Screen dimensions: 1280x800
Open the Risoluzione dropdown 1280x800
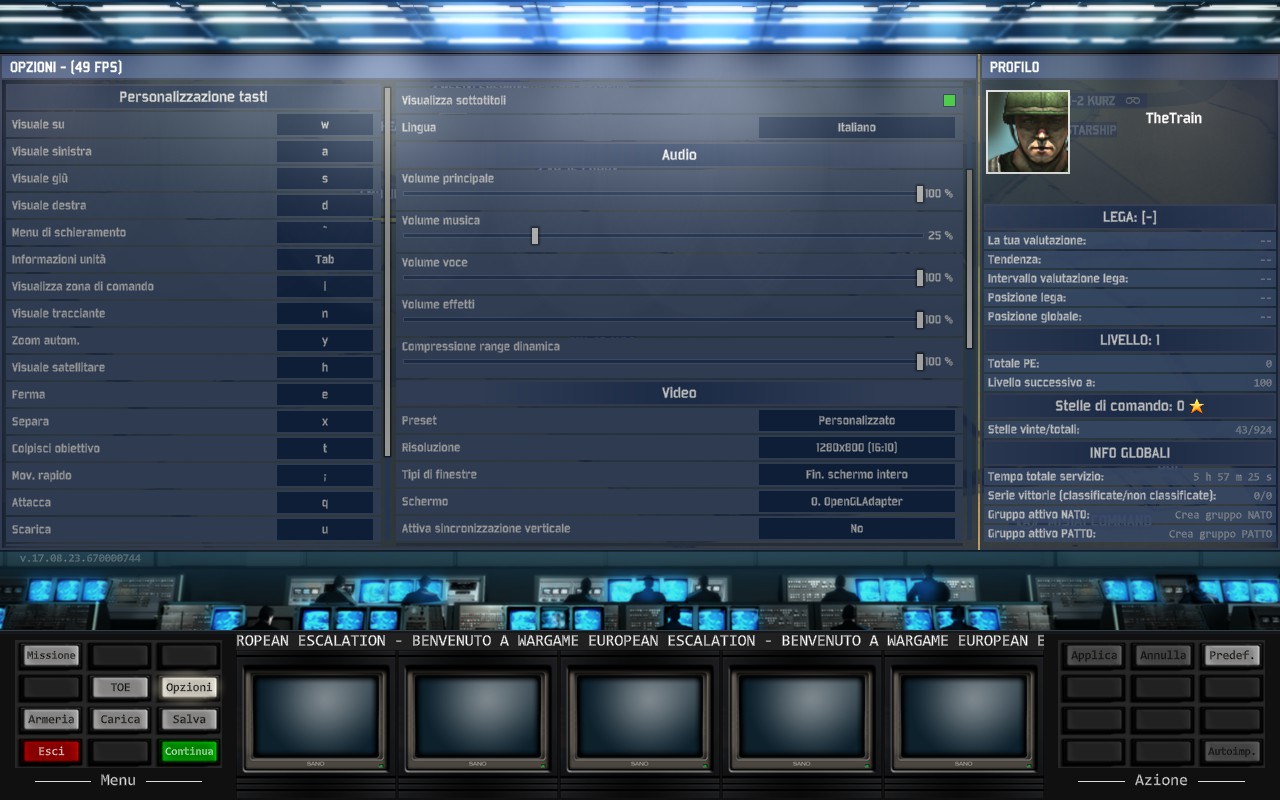[x=856, y=448]
